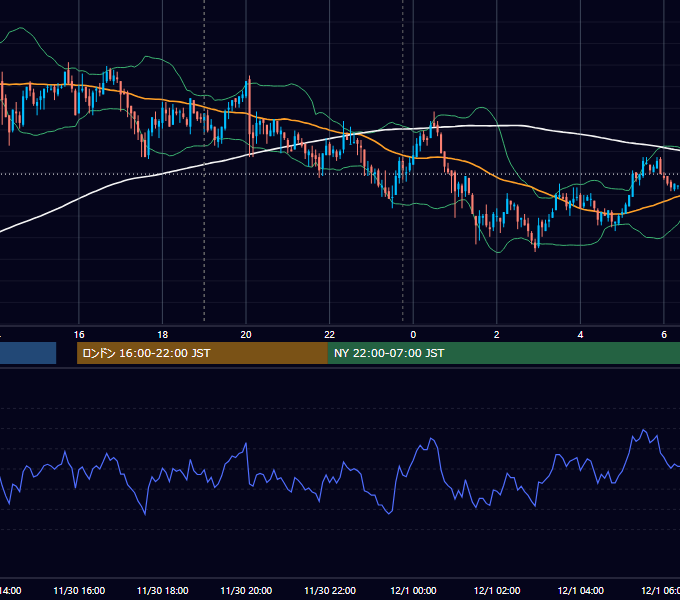Click the 11/30 16:00 bottom time label

point(79,591)
